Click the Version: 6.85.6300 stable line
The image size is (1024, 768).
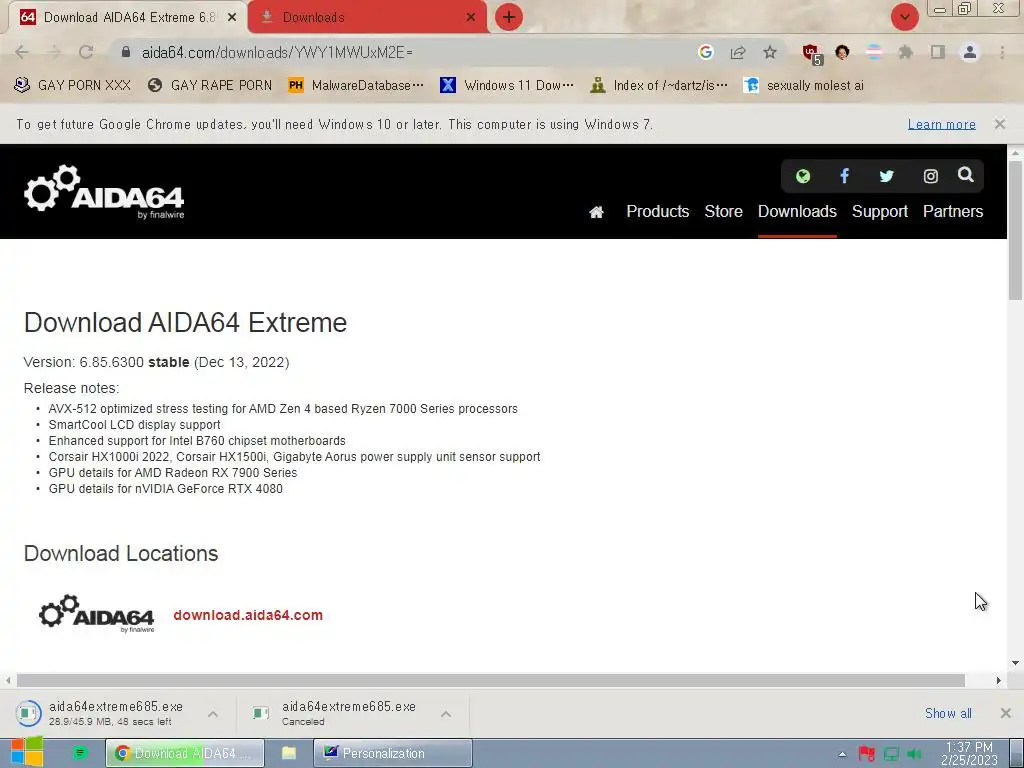pos(157,362)
